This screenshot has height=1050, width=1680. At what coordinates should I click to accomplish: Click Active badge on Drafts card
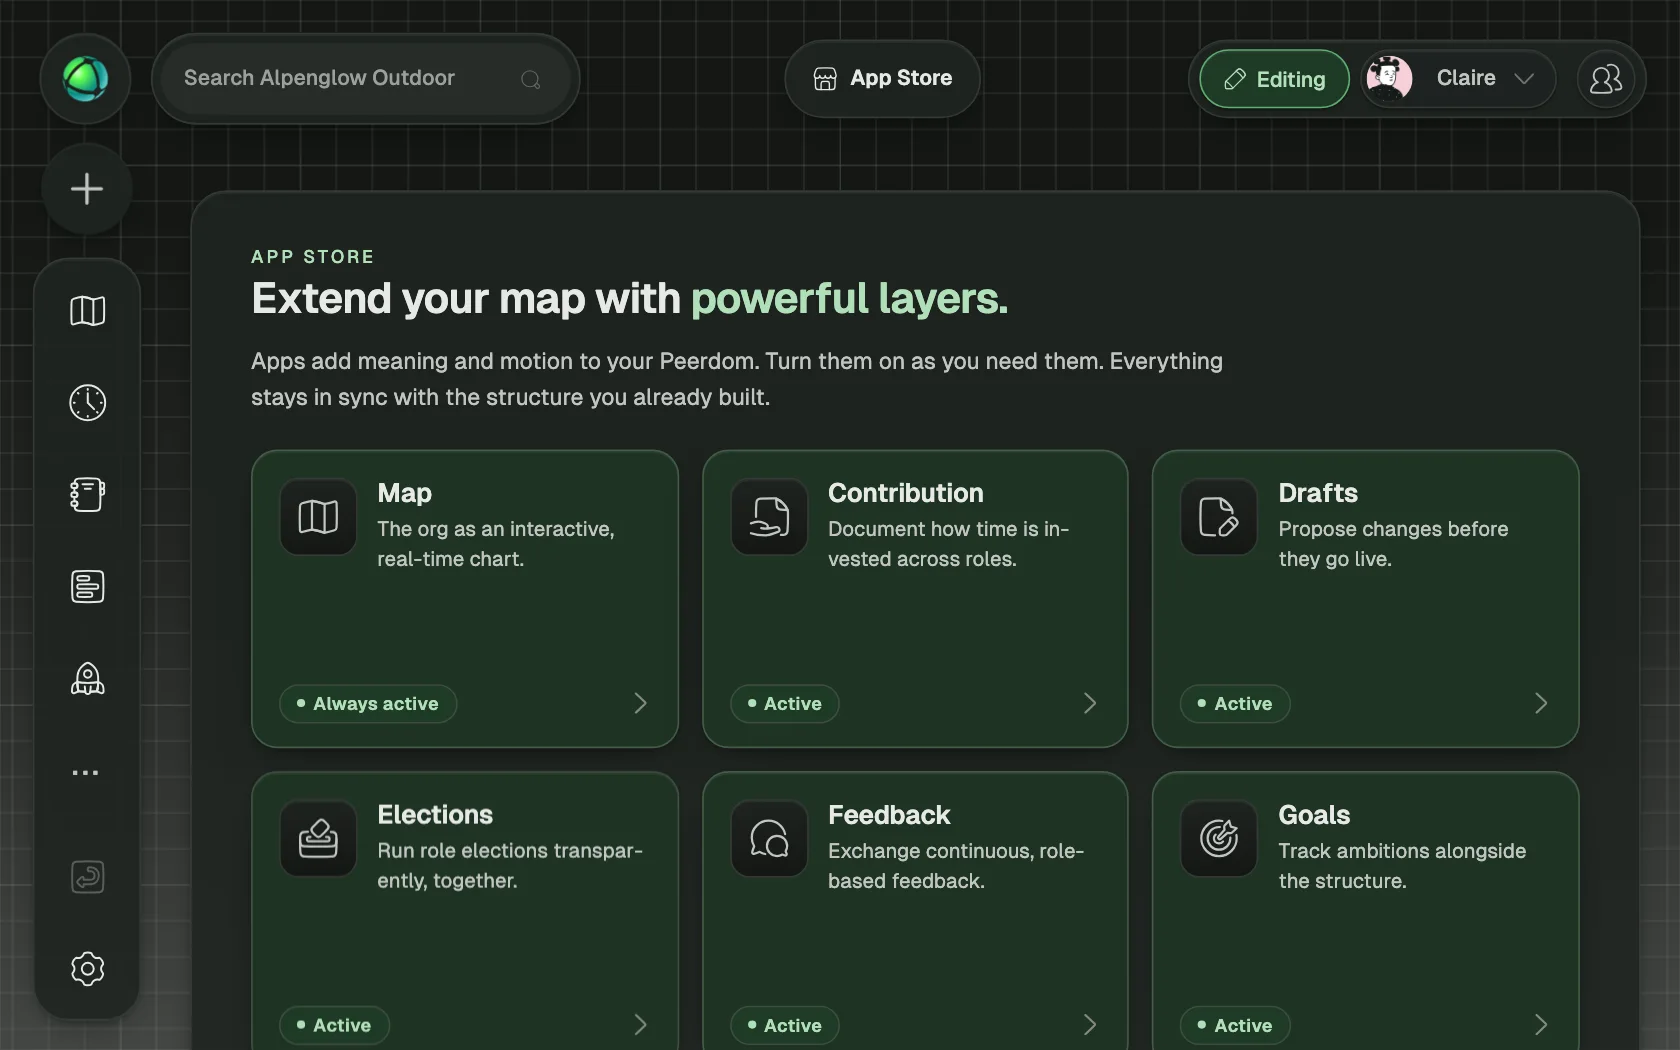click(1235, 704)
